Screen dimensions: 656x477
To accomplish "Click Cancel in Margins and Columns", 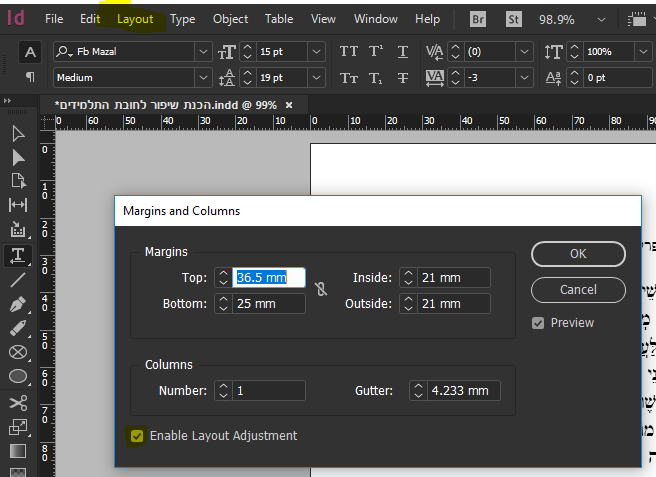I will (578, 290).
